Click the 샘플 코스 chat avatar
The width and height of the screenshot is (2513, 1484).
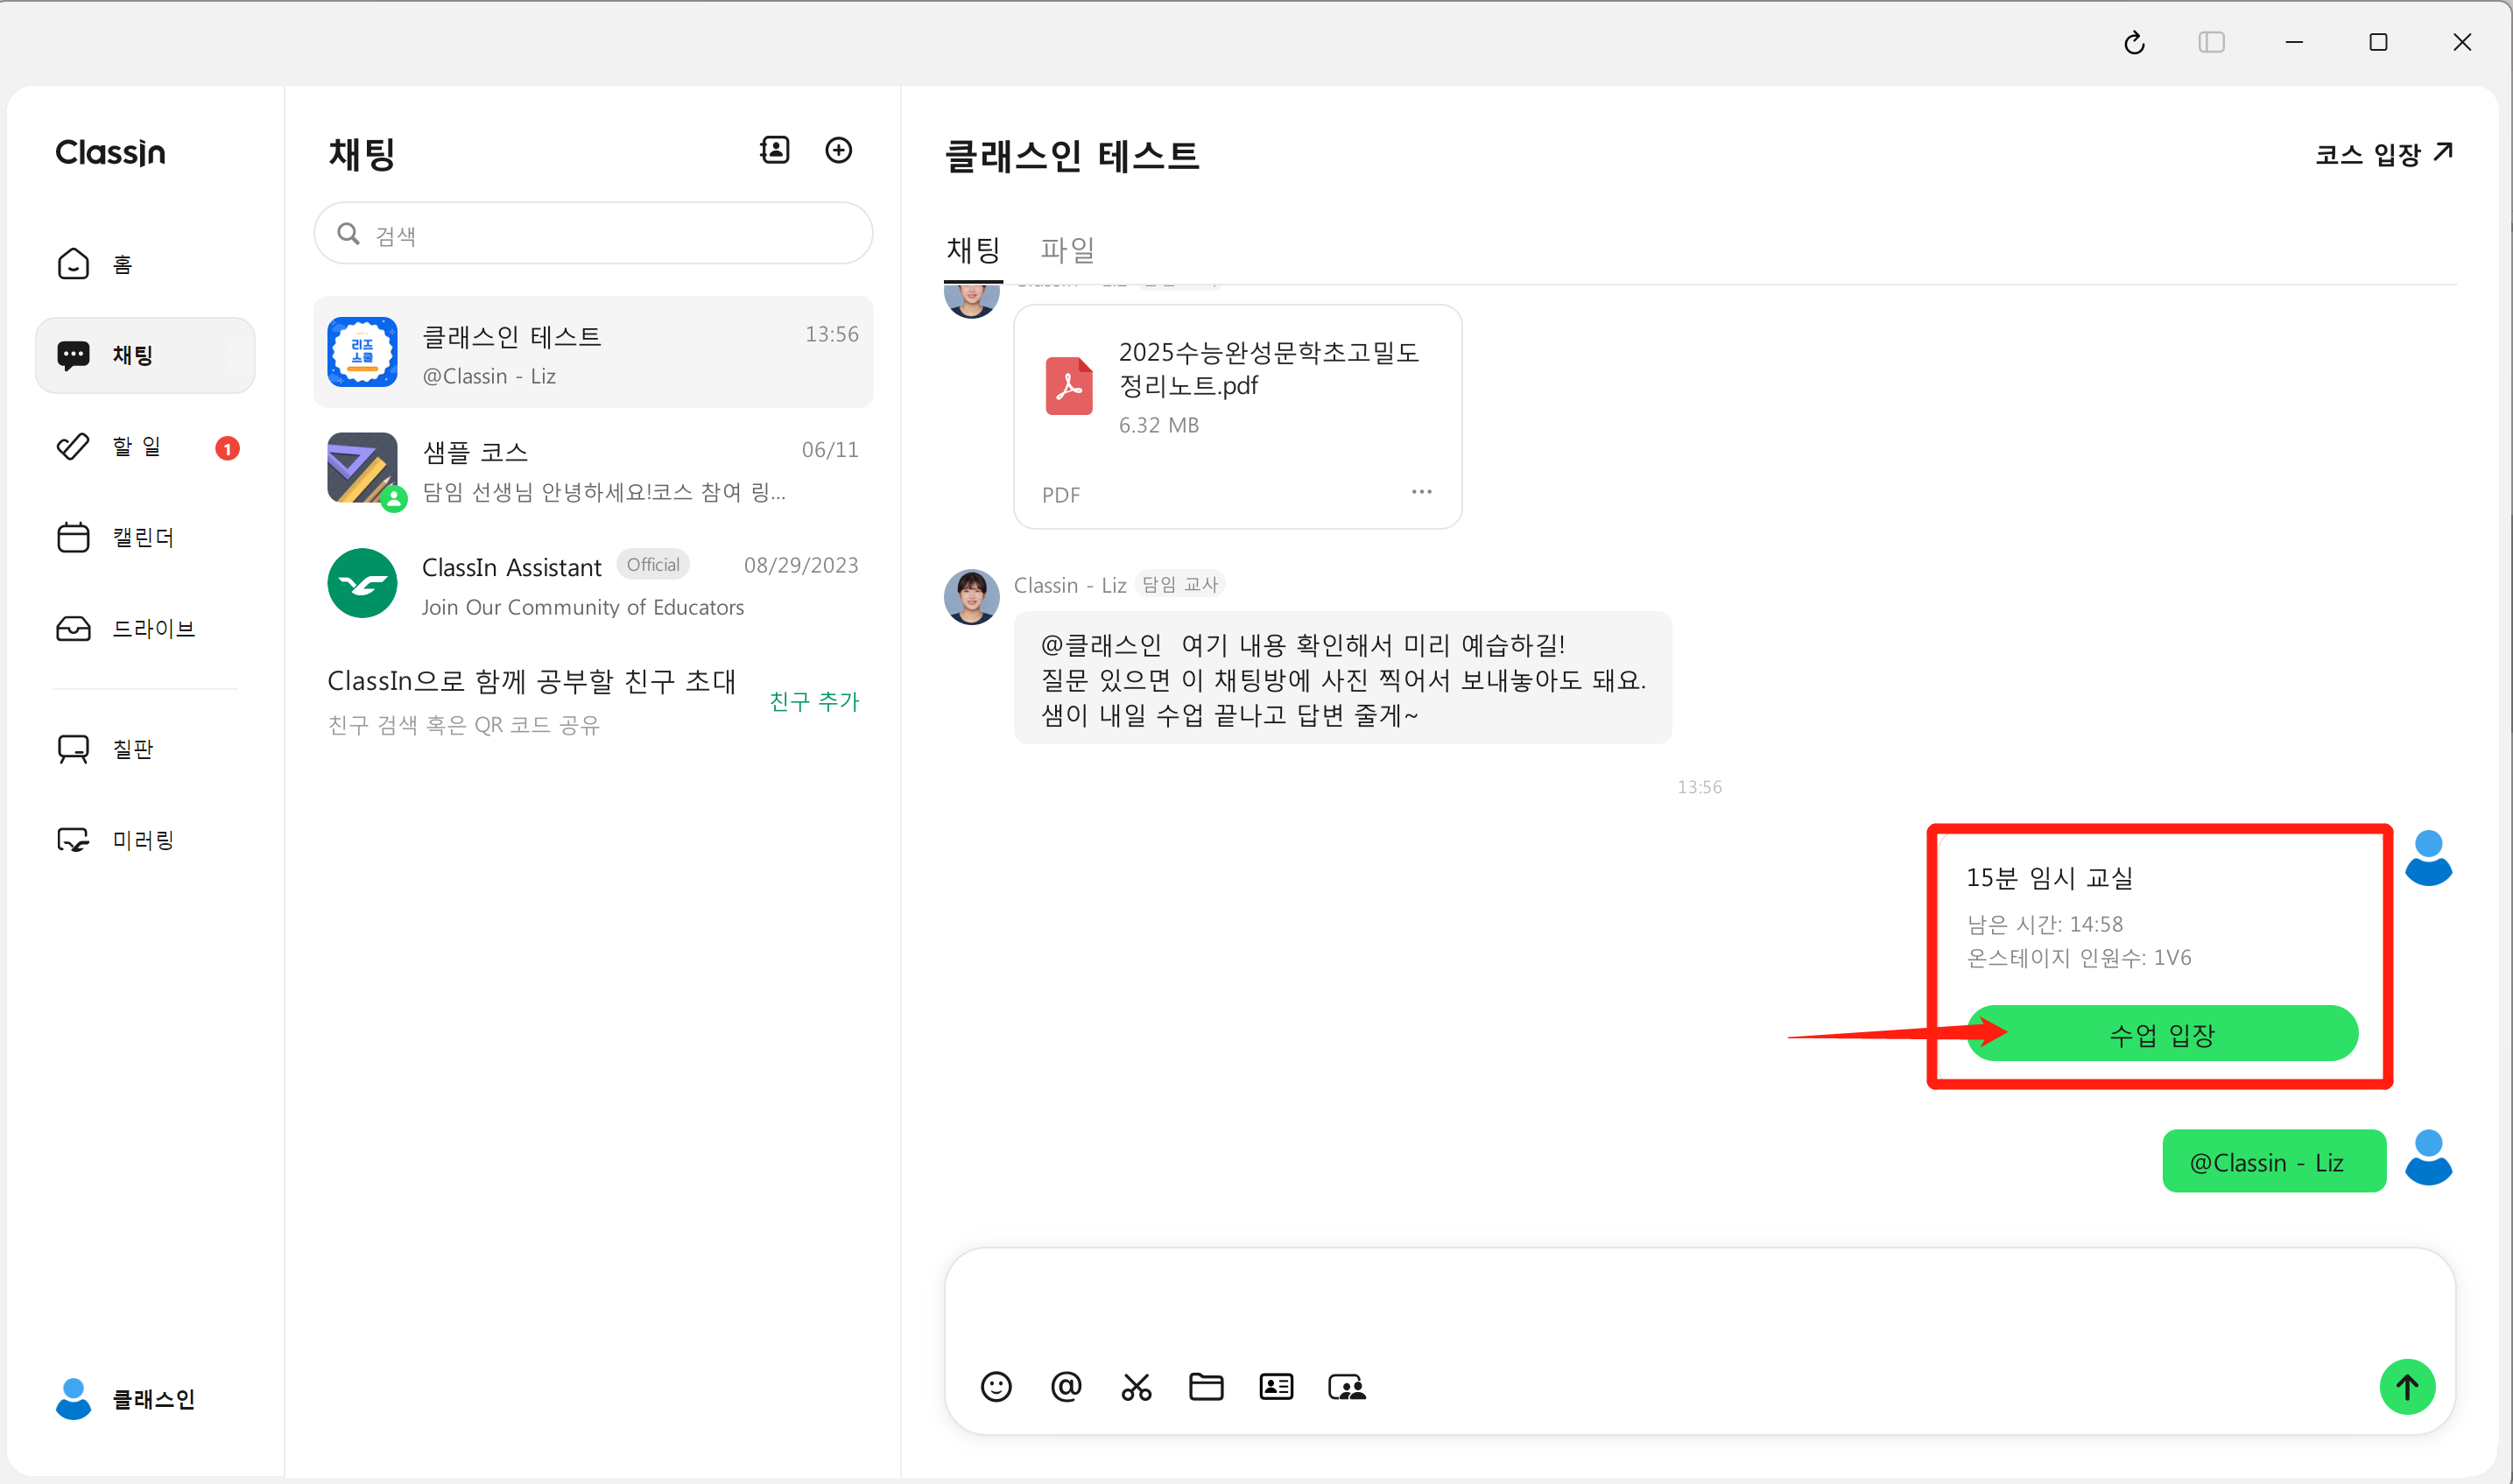click(x=362, y=468)
